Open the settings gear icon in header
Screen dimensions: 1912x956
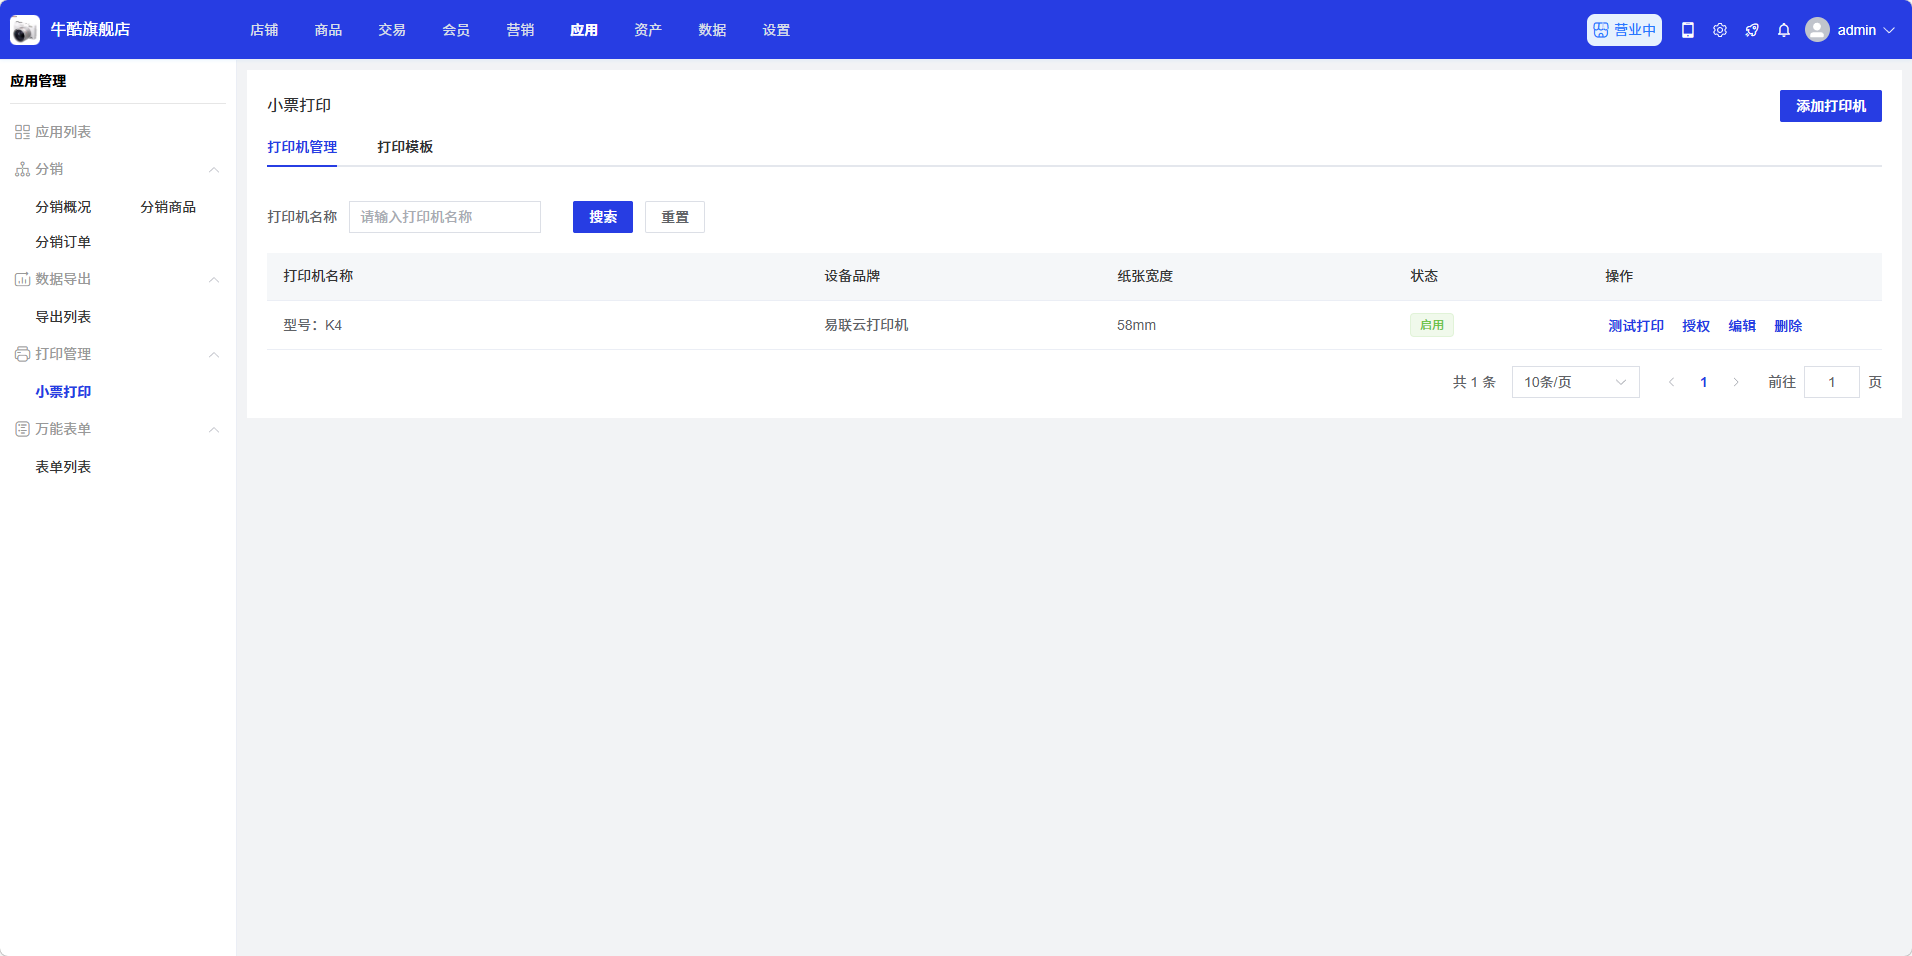[x=1720, y=30]
